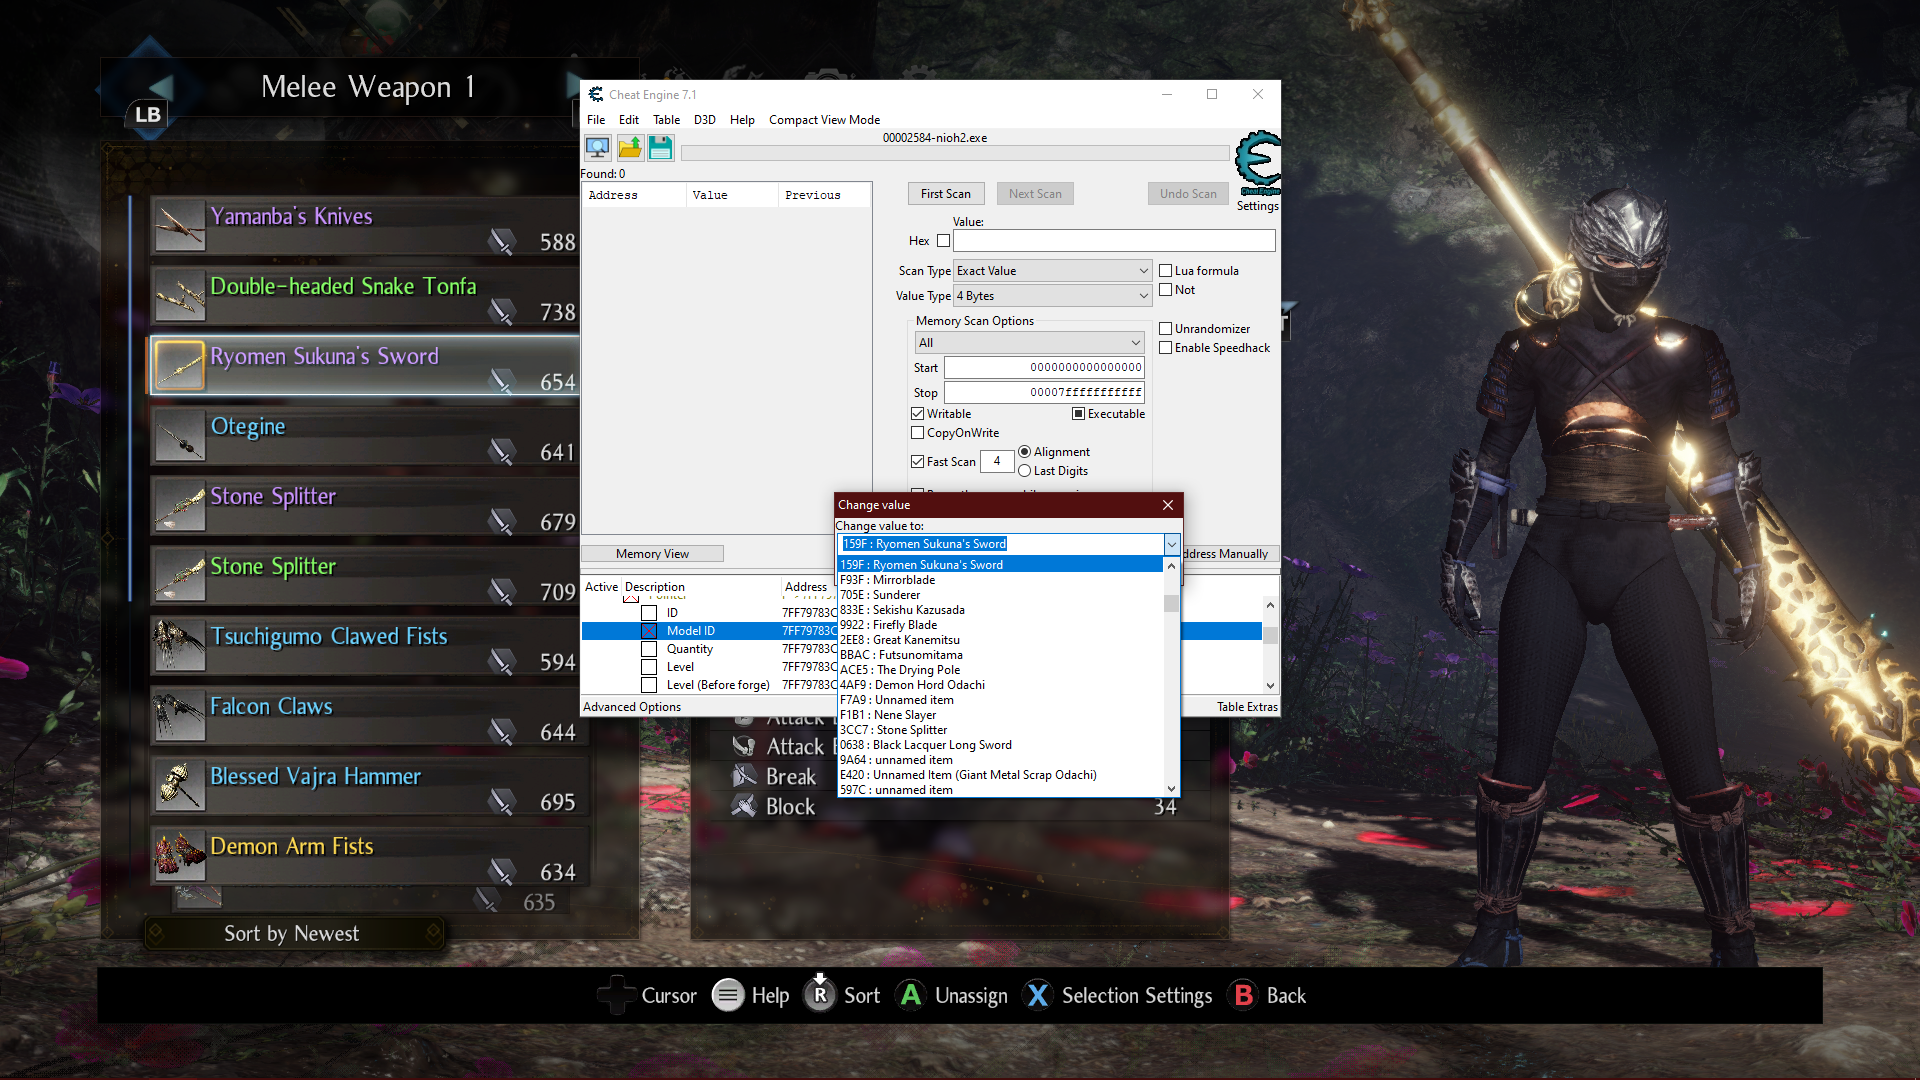Open Advanced Options
Screen dimensions: 1920x1080
tap(632, 707)
